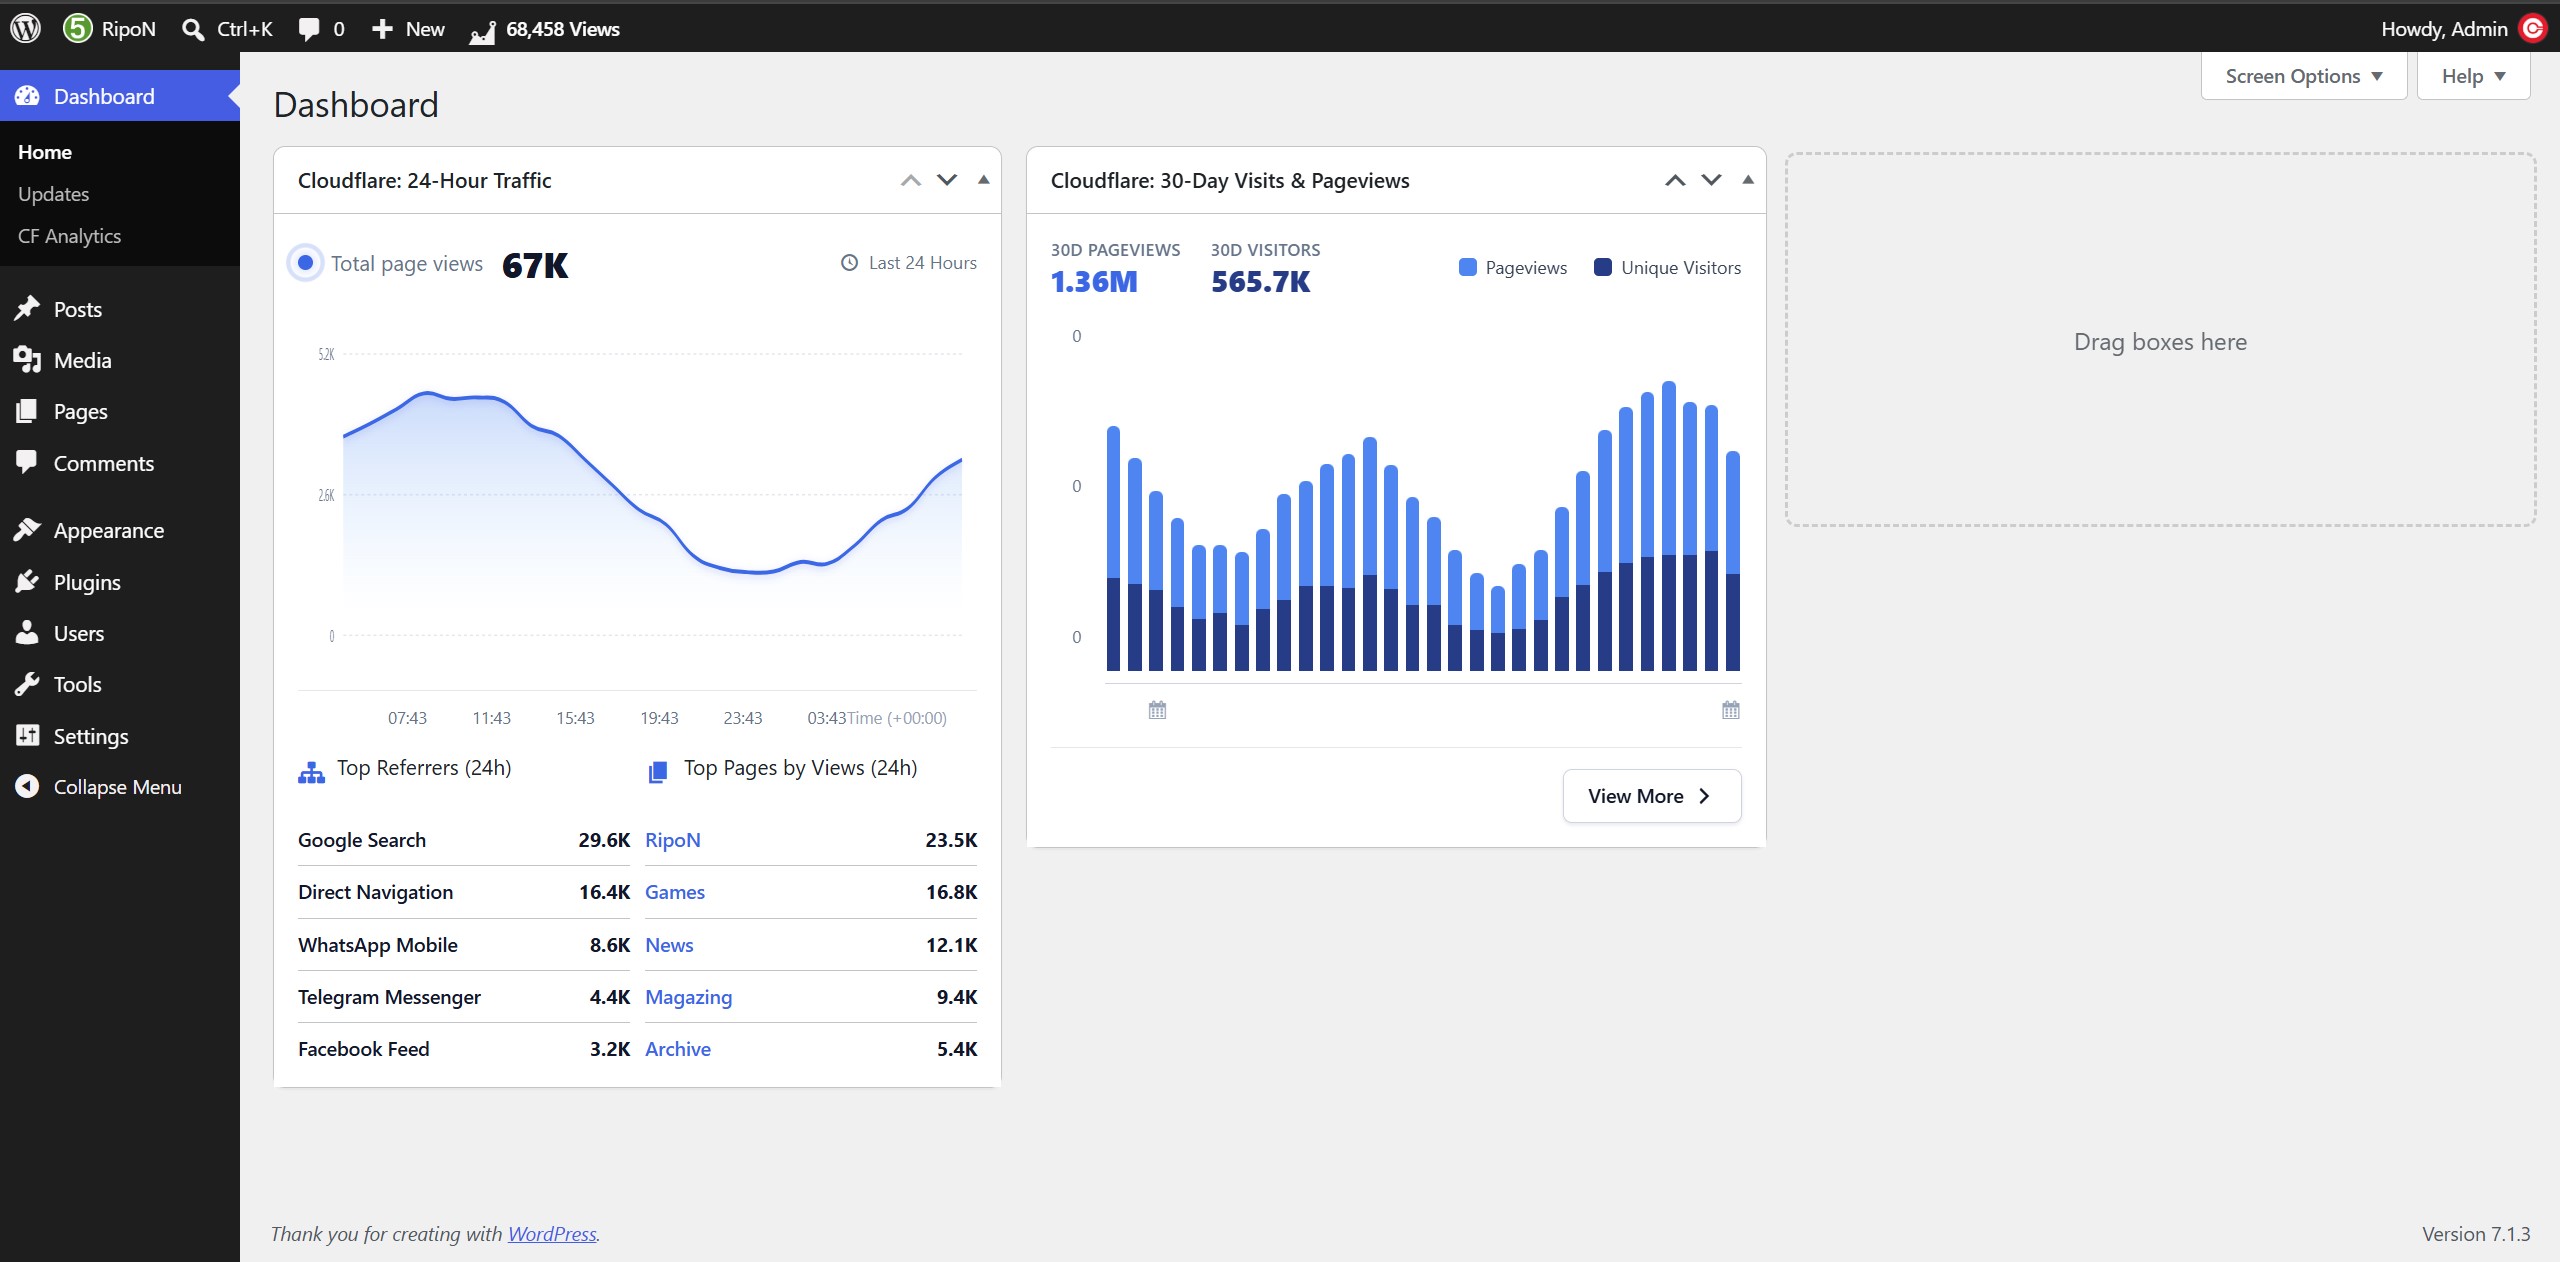This screenshot has height=1262, width=2560.
Task: Toggle the Pageviews legend series
Action: 1513,267
